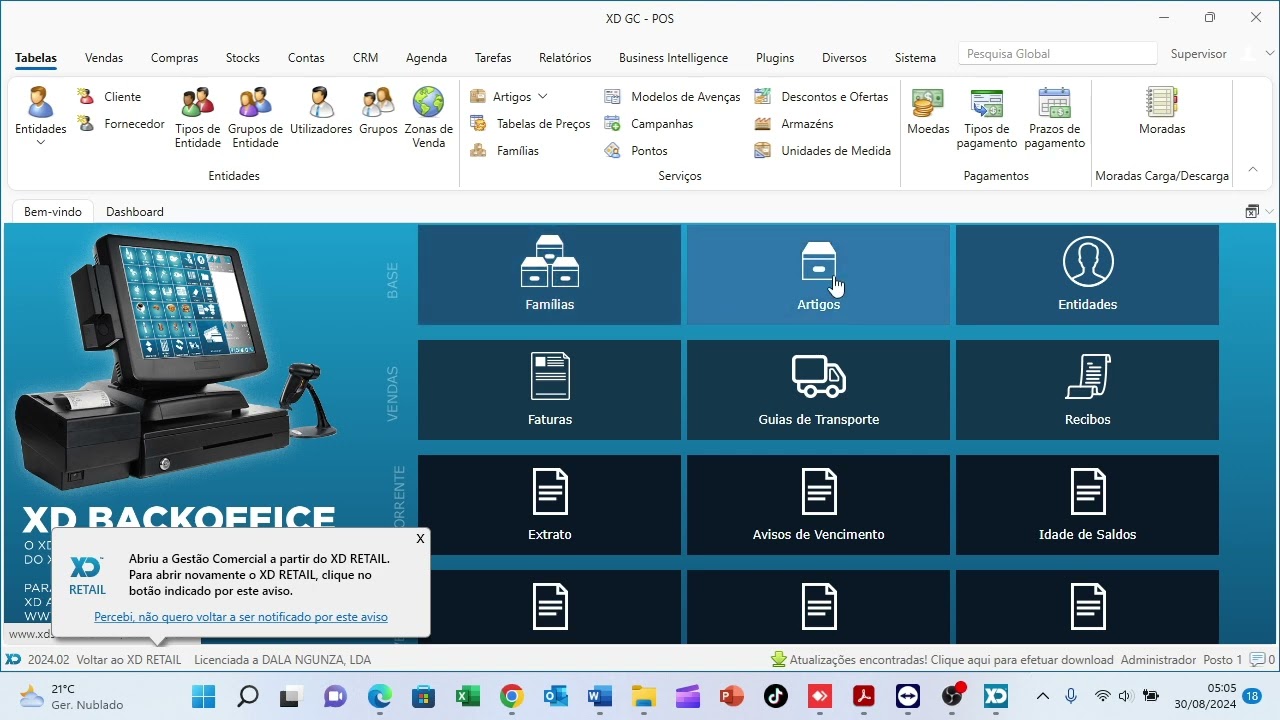Viewport: 1280px width, 720px height.
Task: Expand the Entidades dropdown arrow
Action: click(41, 143)
